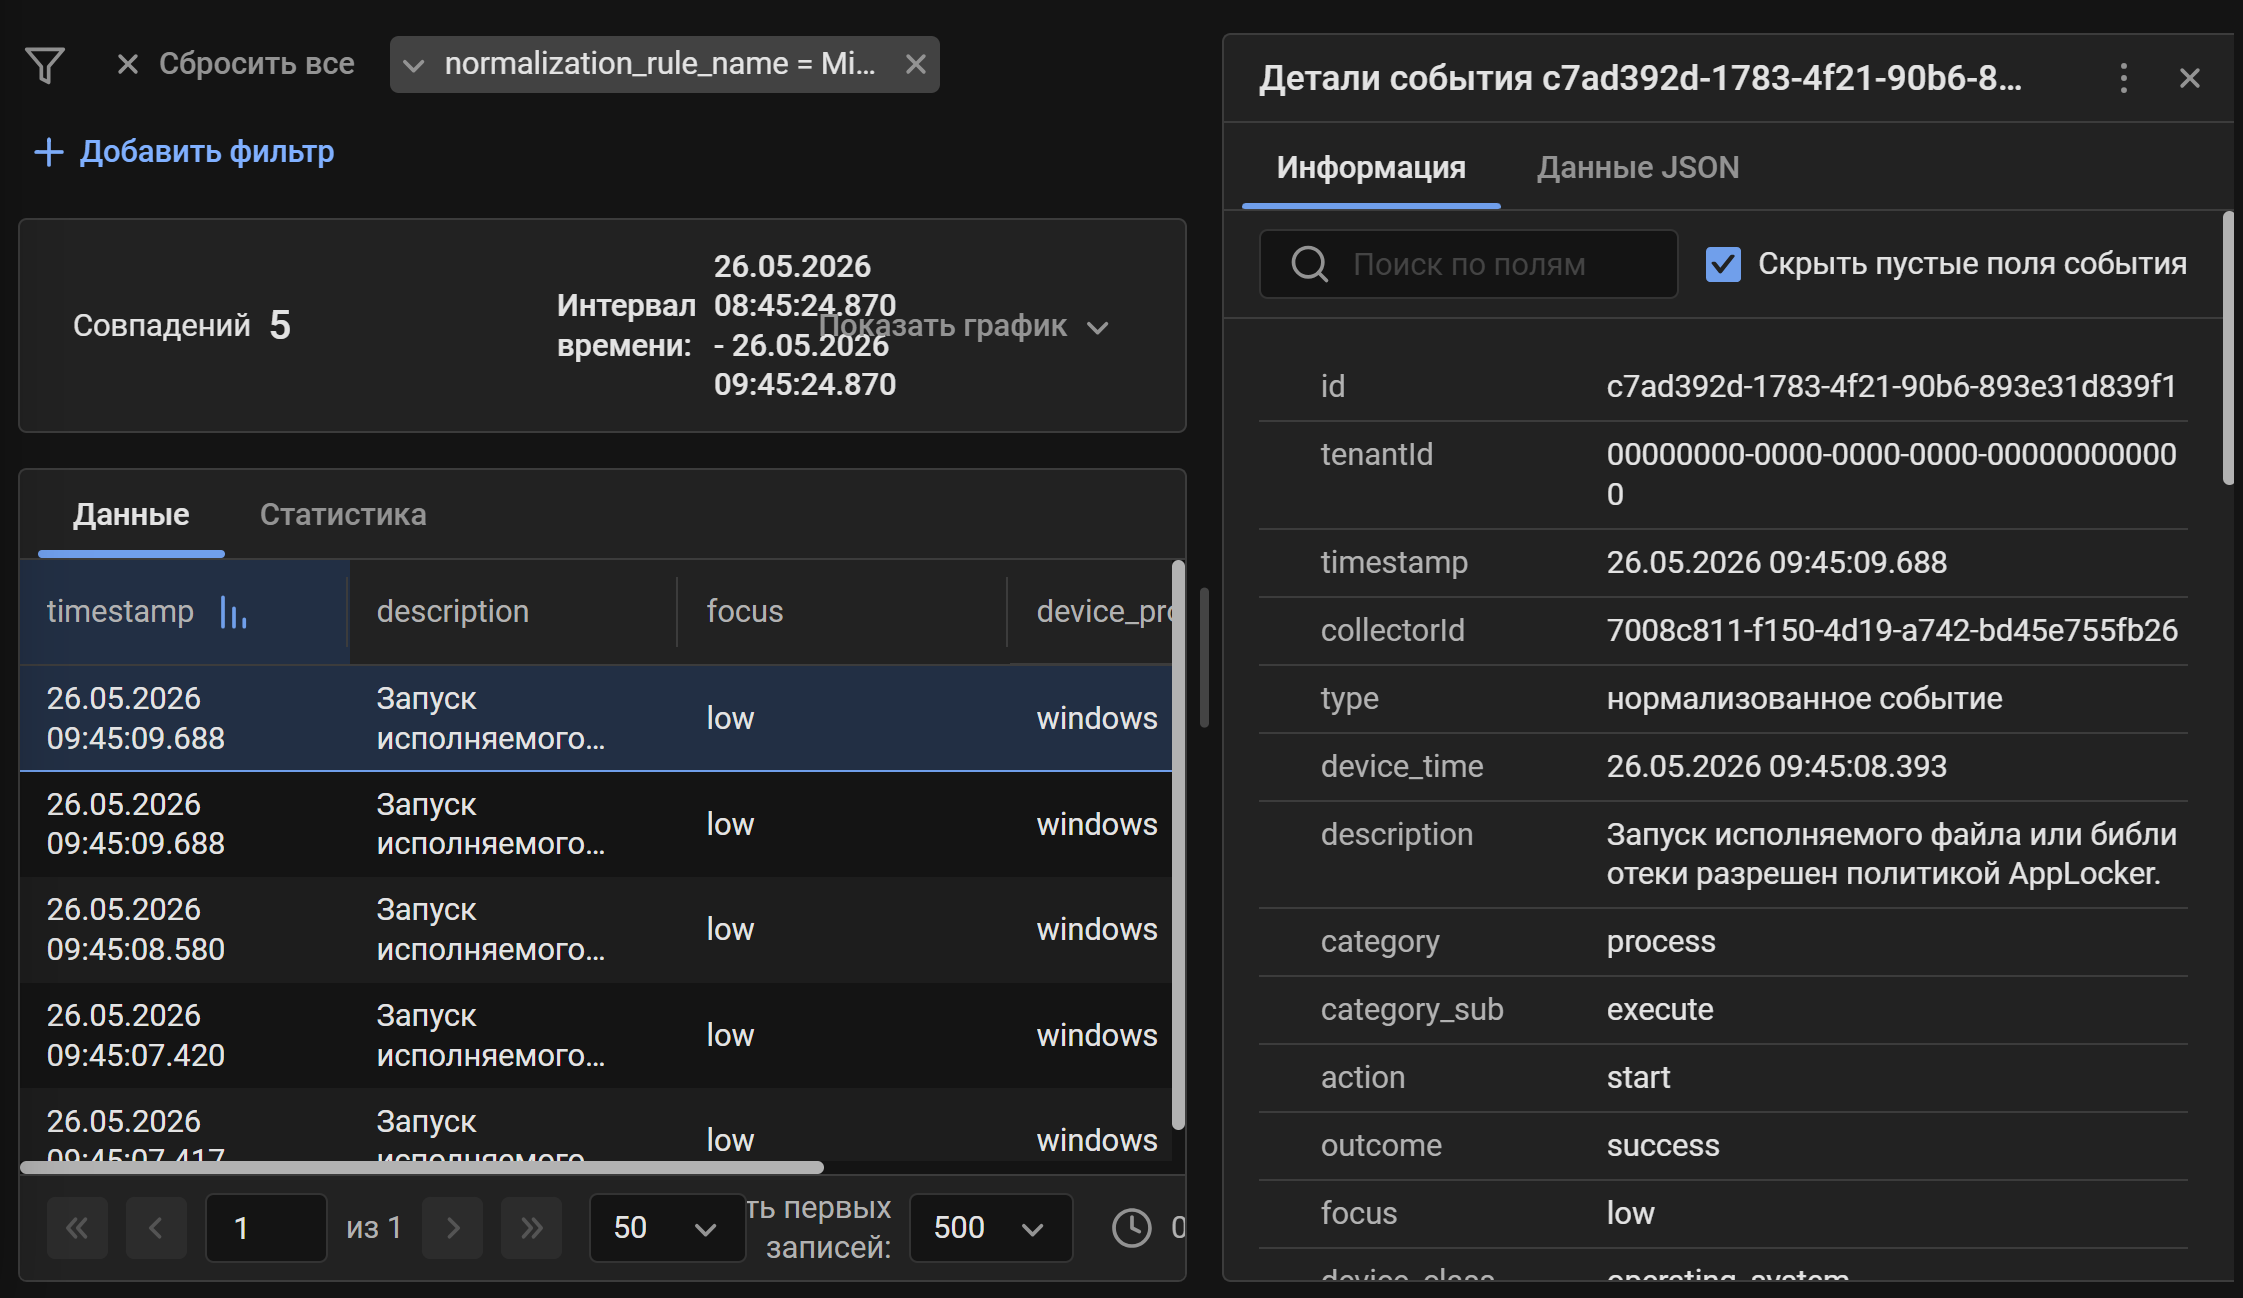This screenshot has height=1298, width=2243.
Task: Click the details timestamp value 26.05.2026 09:45:09.688
Action: point(1776,562)
